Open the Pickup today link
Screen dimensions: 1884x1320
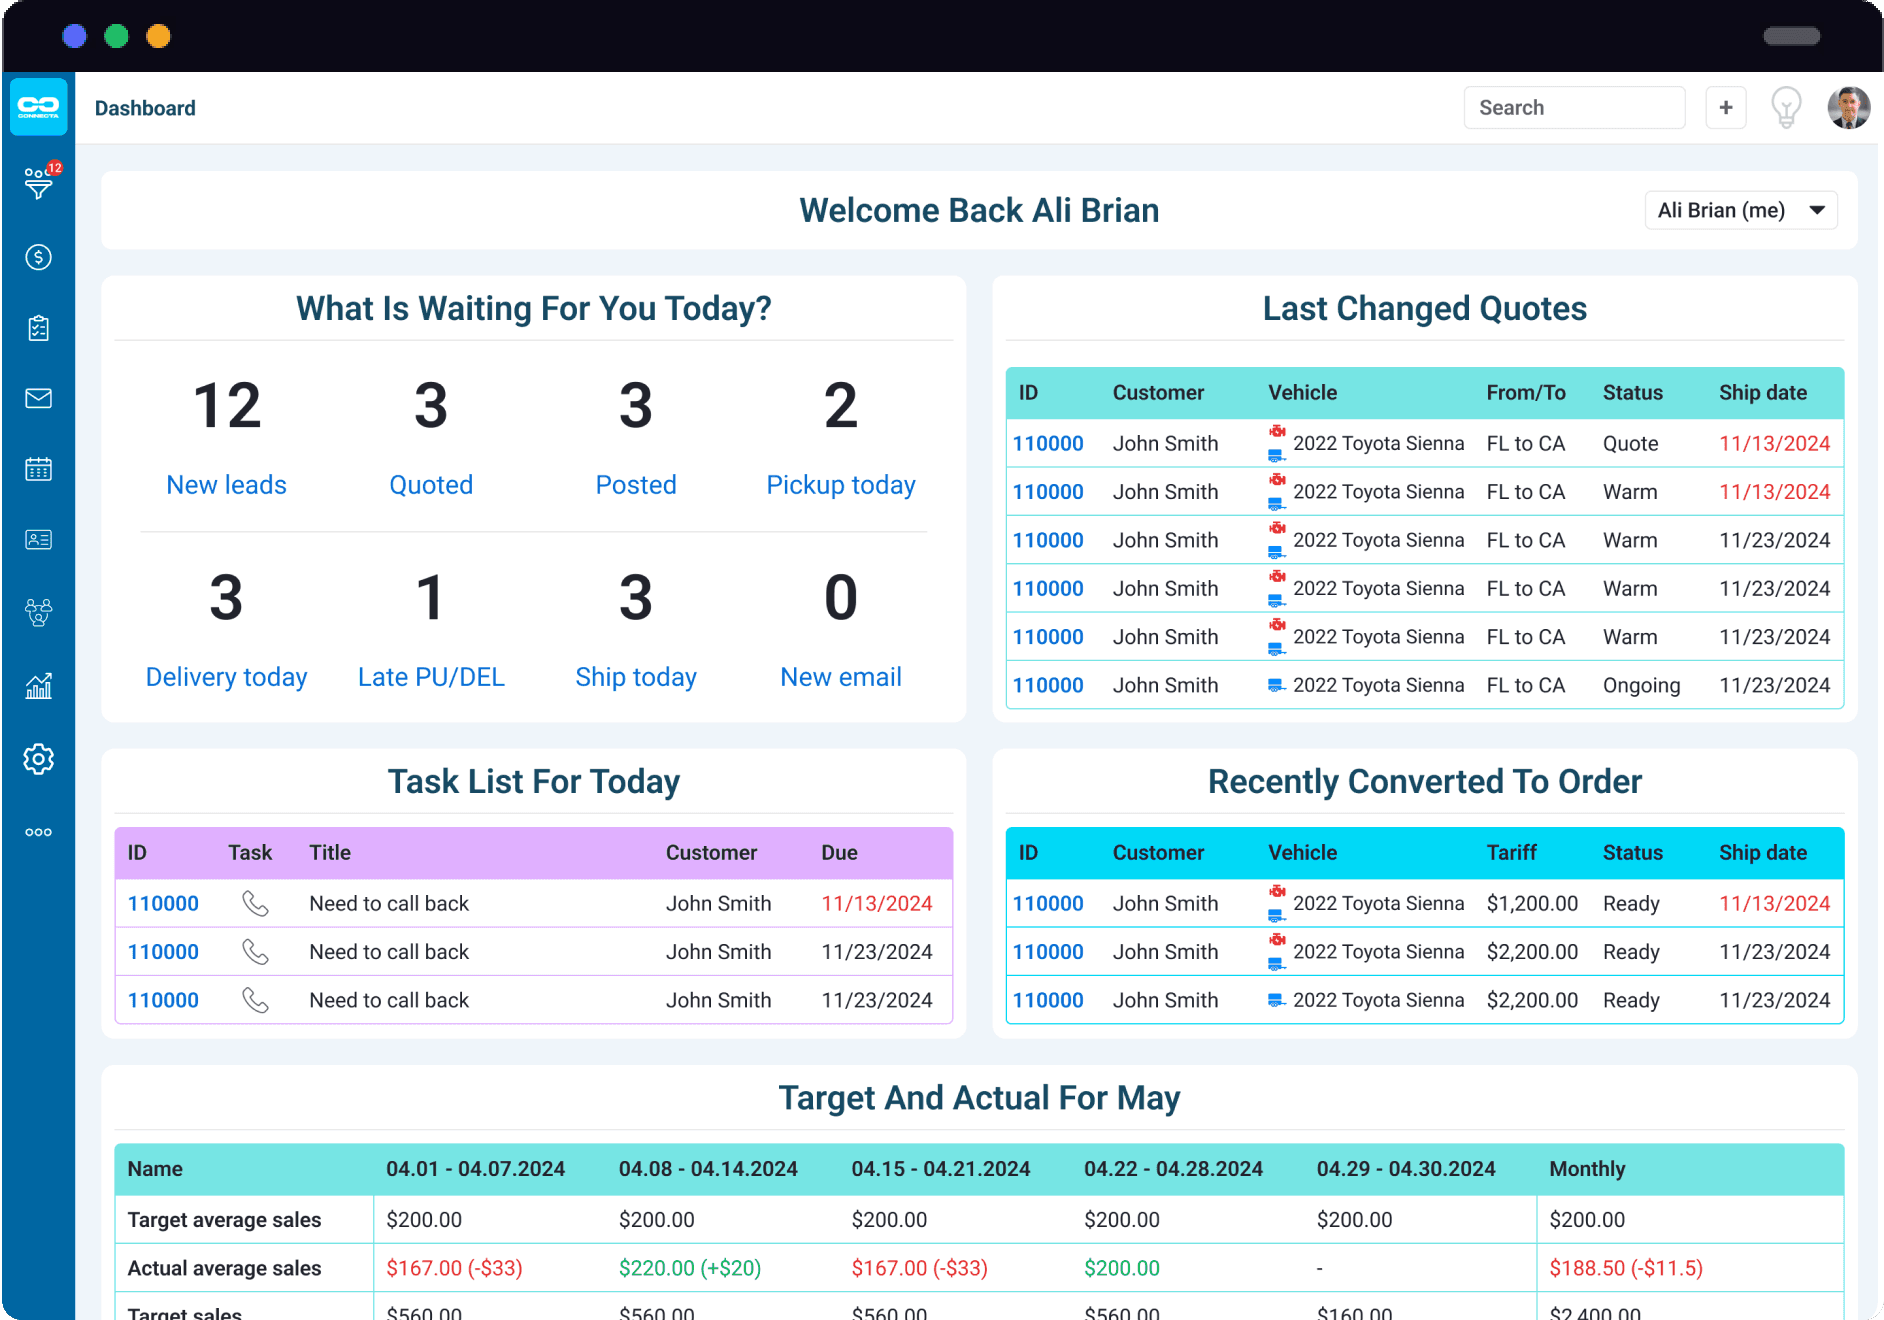pos(841,485)
